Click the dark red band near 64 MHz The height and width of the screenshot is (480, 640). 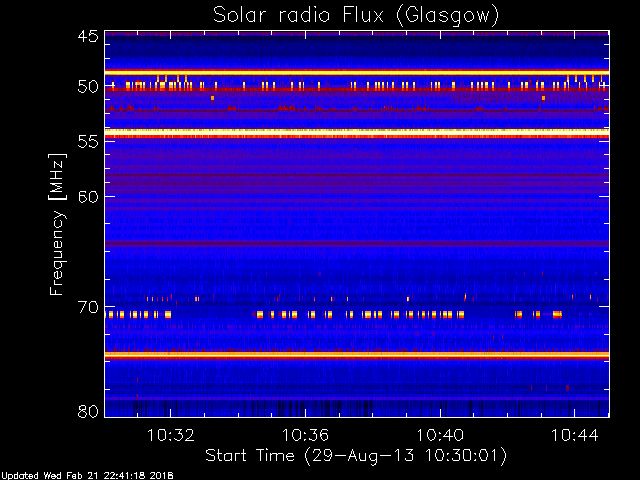tap(357, 244)
